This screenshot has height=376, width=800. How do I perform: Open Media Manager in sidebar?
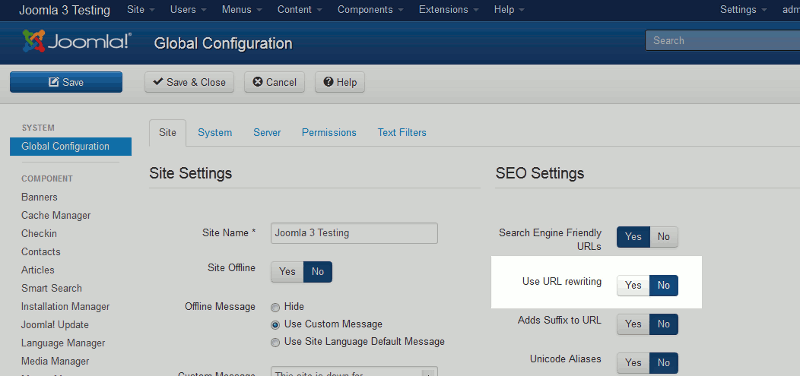click(x=55, y=361)
